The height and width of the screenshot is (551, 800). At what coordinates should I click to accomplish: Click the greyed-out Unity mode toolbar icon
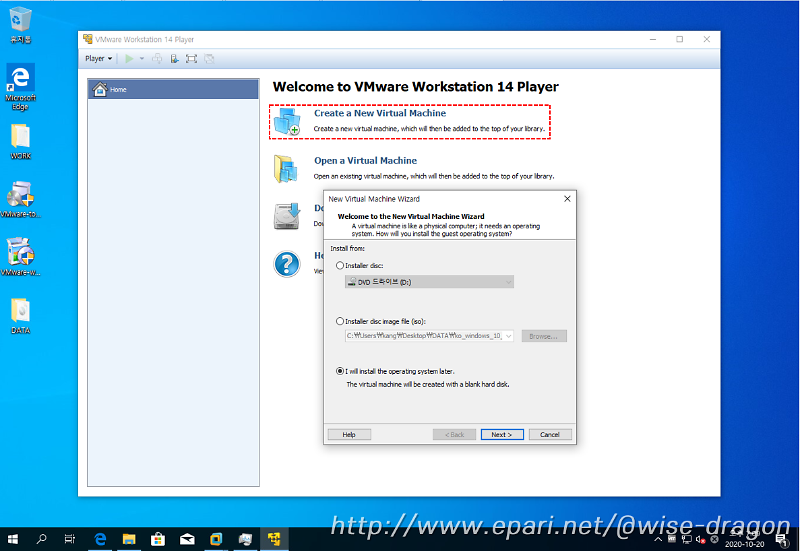(209, 59)
